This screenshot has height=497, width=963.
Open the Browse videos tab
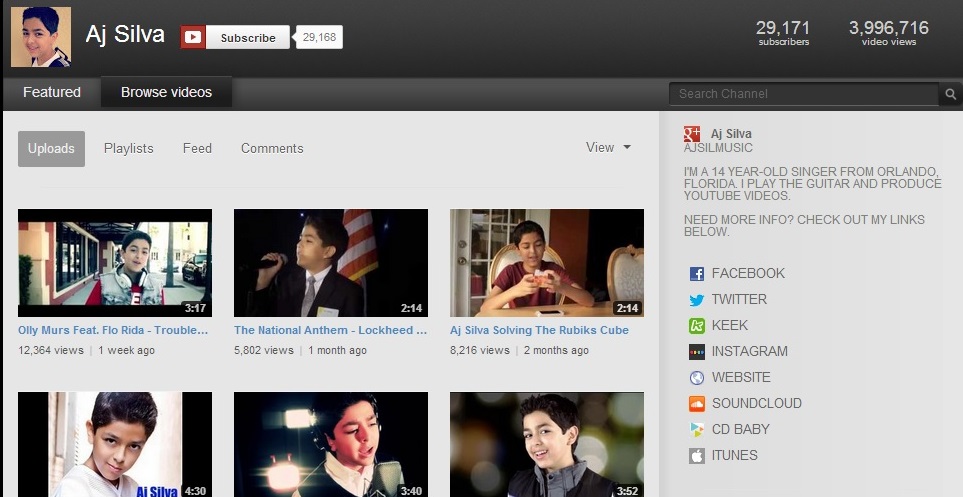coord(166,92)
